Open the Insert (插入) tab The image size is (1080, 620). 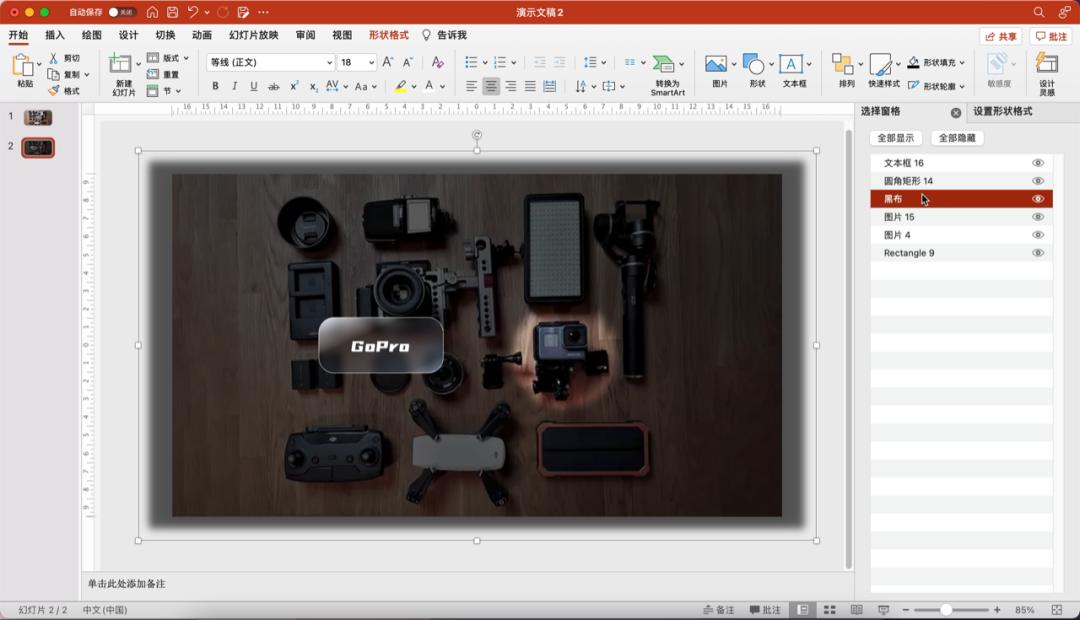click(x=55, y=35)
